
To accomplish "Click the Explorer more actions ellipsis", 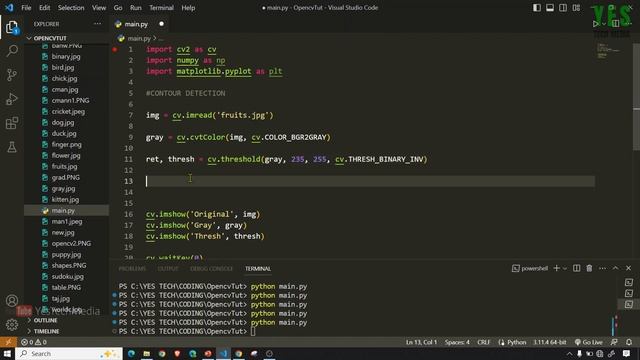I will coord(97,24).
